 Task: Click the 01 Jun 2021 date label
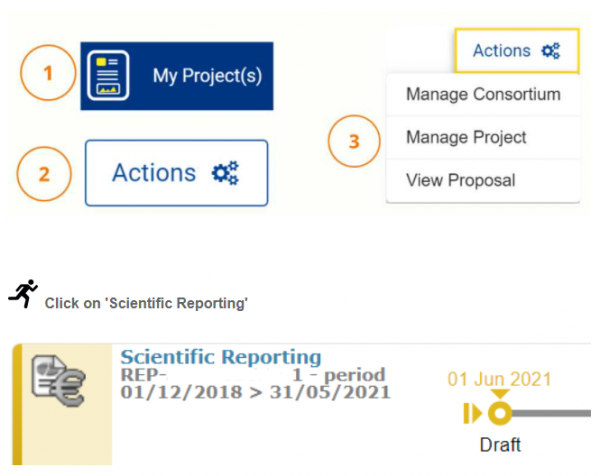[500, 380]
